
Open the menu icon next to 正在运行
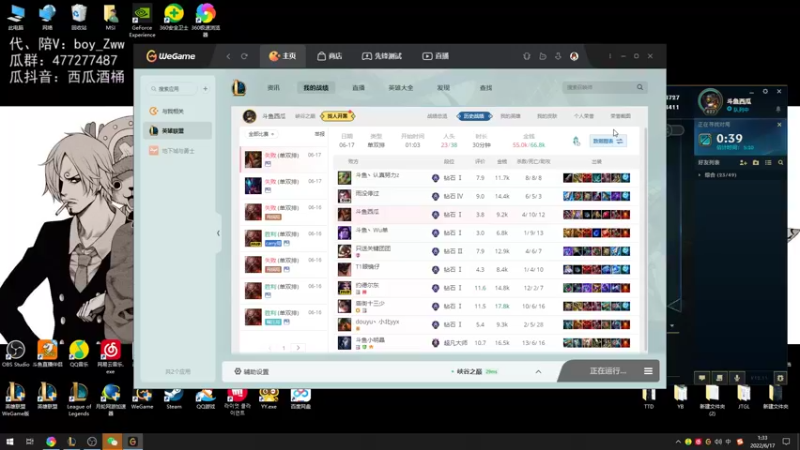click(648, 371)
